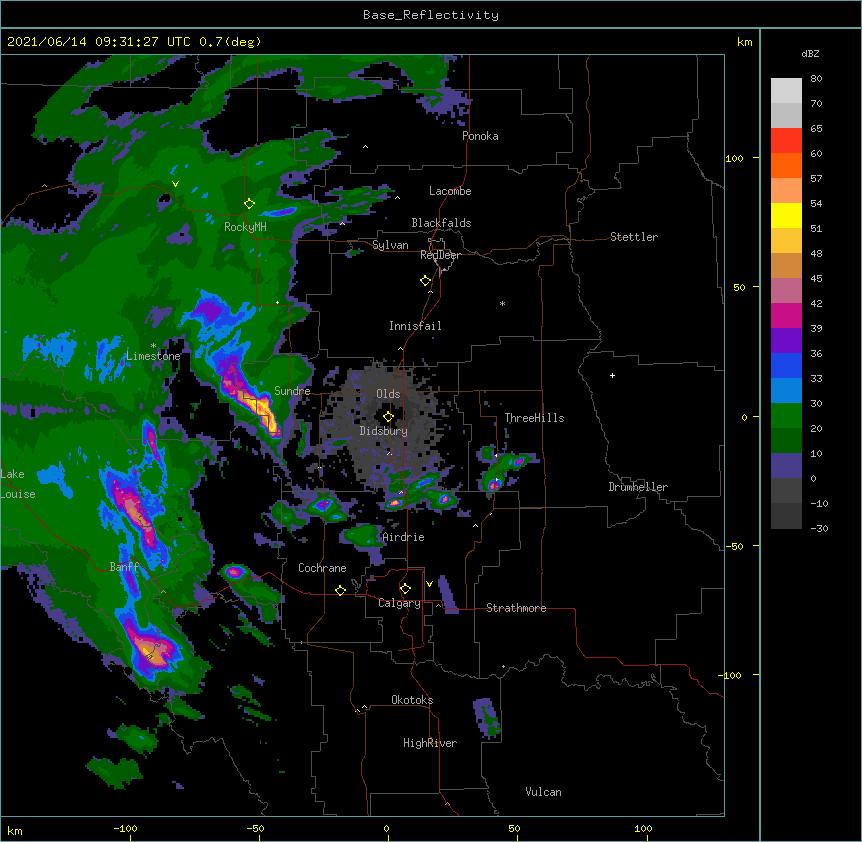Select the yellow diamond marker south of RedDeer
Viewport: 862px width, 842px height.
426,281
